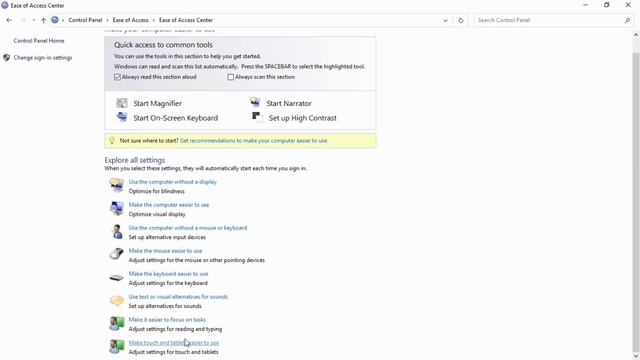Open Set up High Contrast
Viewport: 640px width, 360px height.
(302, 118)
